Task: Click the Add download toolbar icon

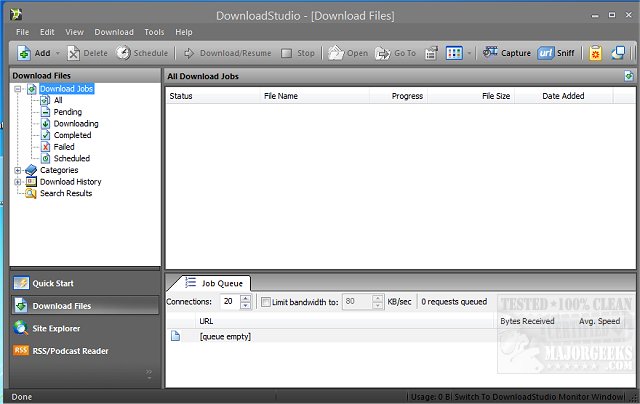Action: 24,53
